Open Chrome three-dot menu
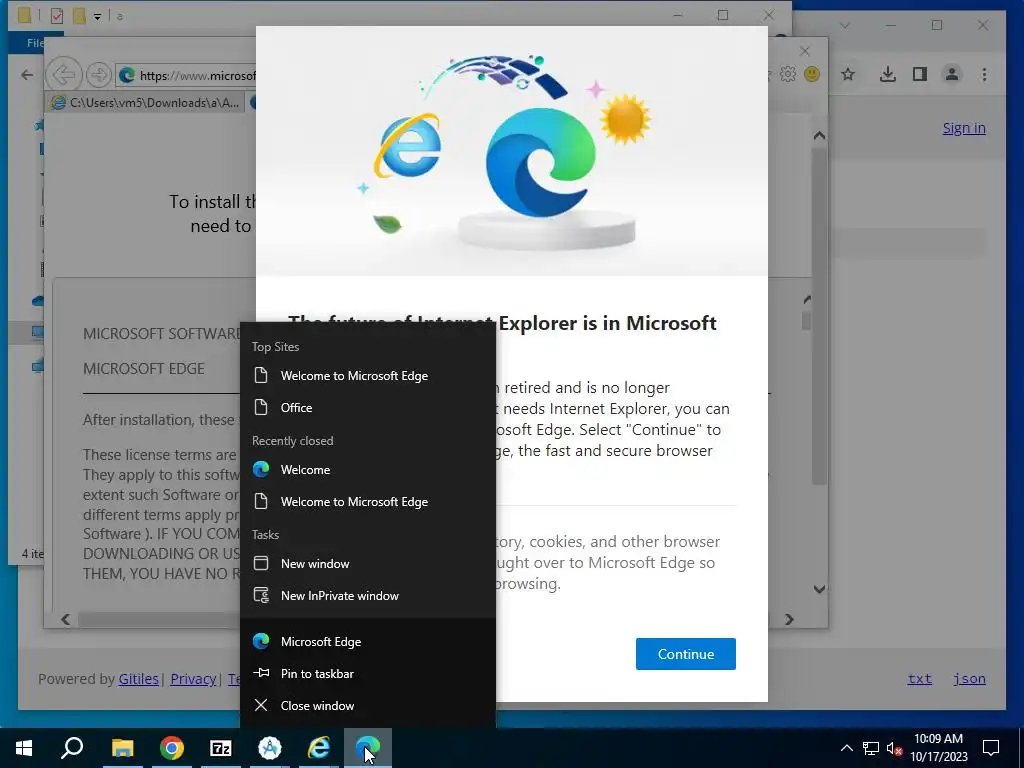Image resolution: width=1024 pixels, height=768 pixels. pyautogui.click(x=984, y=74)
